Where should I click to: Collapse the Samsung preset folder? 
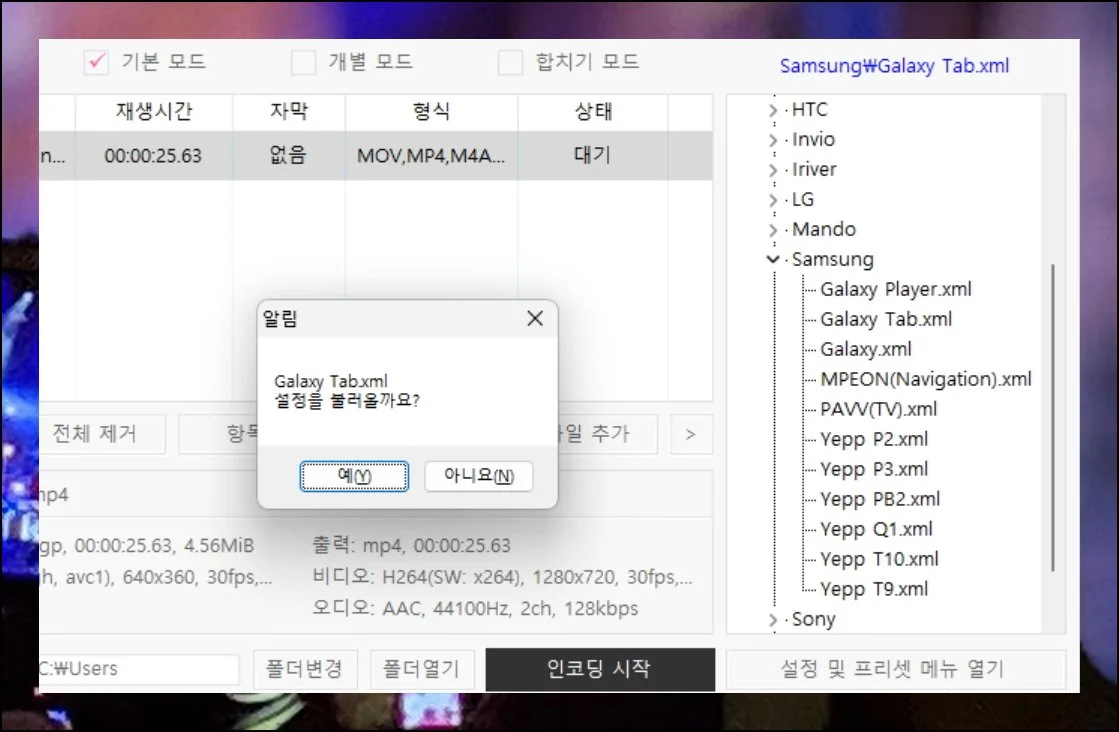click(773, 260)
